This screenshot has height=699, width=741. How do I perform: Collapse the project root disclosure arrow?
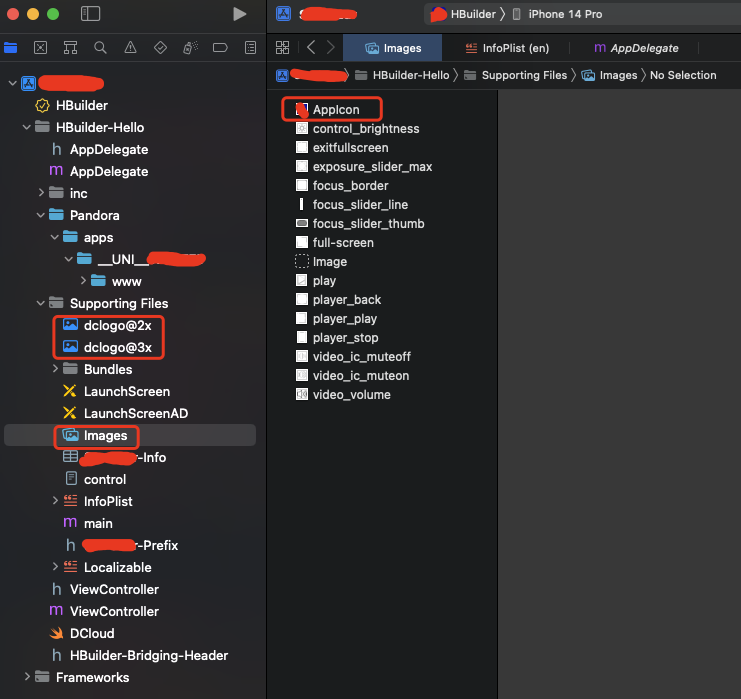(13, 84)
